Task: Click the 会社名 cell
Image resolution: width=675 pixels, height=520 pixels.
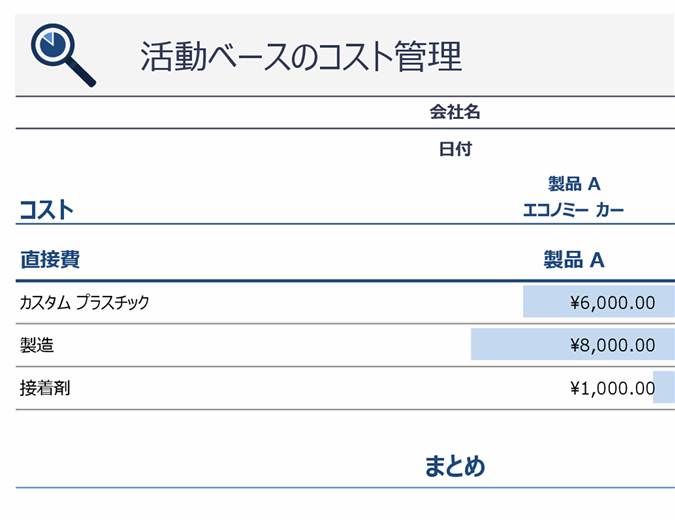Action: [x=455, y=113]
